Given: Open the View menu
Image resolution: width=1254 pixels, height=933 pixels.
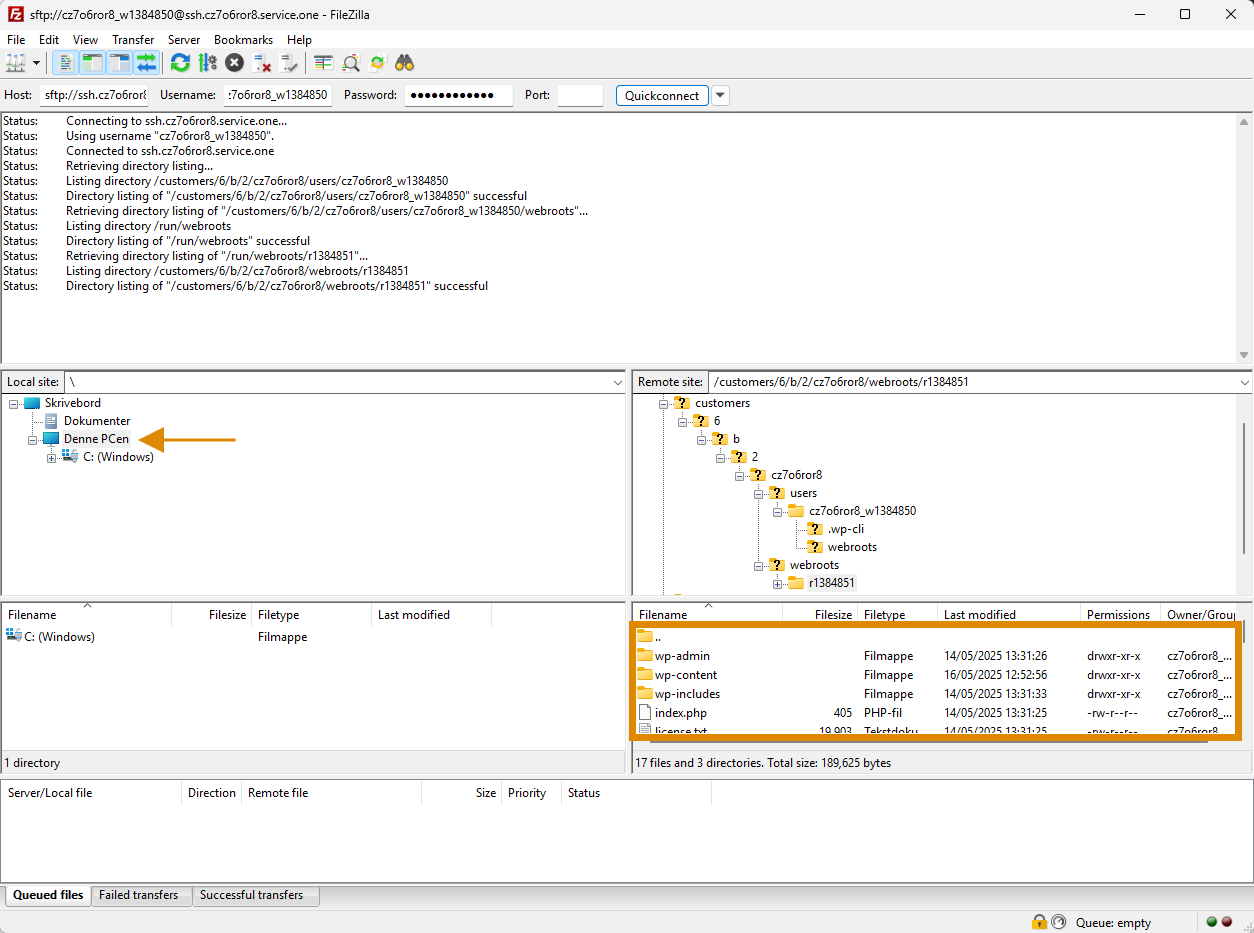Looking at the screenshot, I should [85, 40].
